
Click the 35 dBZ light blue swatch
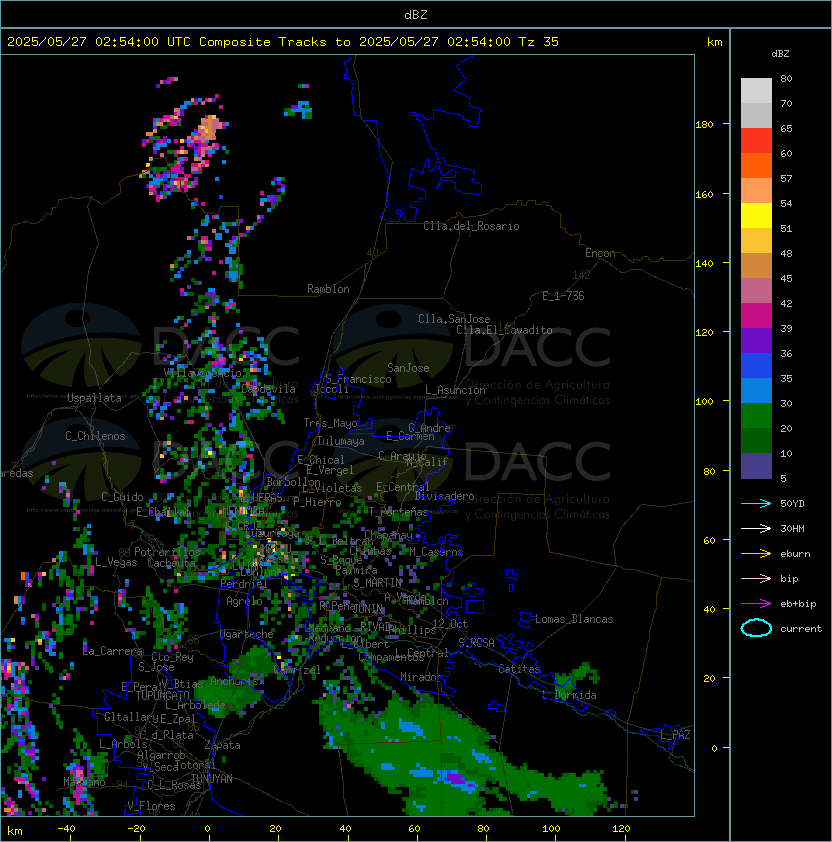click(x=756, y=390)
